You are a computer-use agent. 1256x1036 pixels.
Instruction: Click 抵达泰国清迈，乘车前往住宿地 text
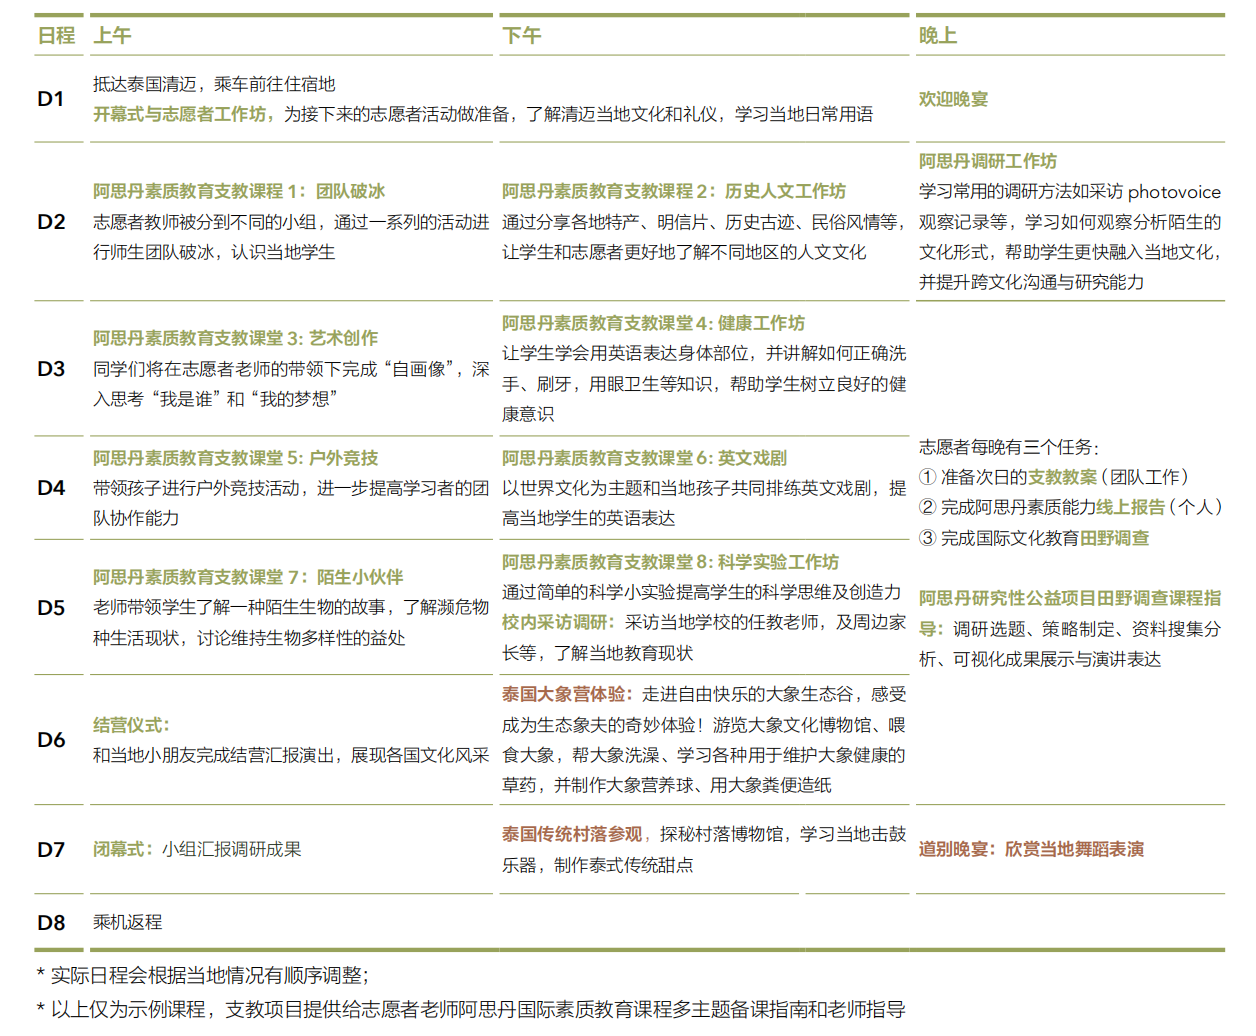(214, 85)
